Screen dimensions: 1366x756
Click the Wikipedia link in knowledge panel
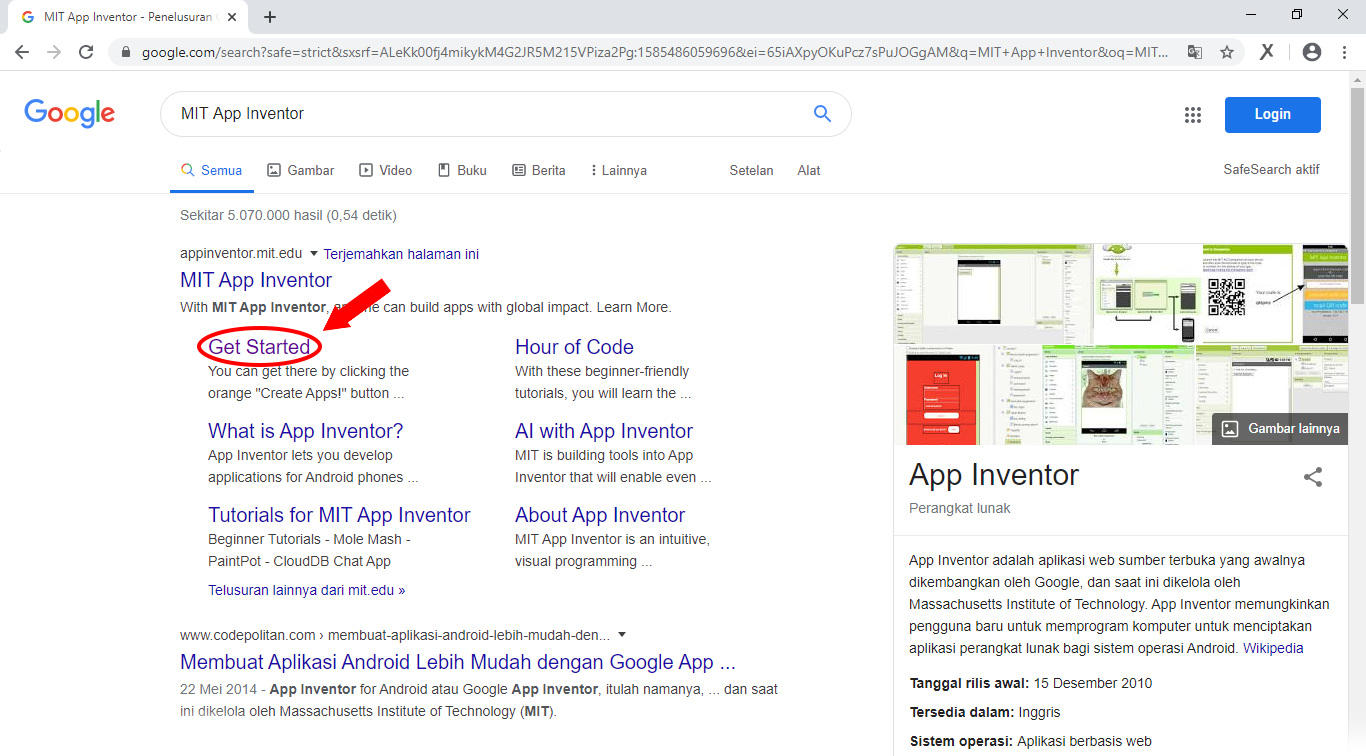click(1273, 648)
